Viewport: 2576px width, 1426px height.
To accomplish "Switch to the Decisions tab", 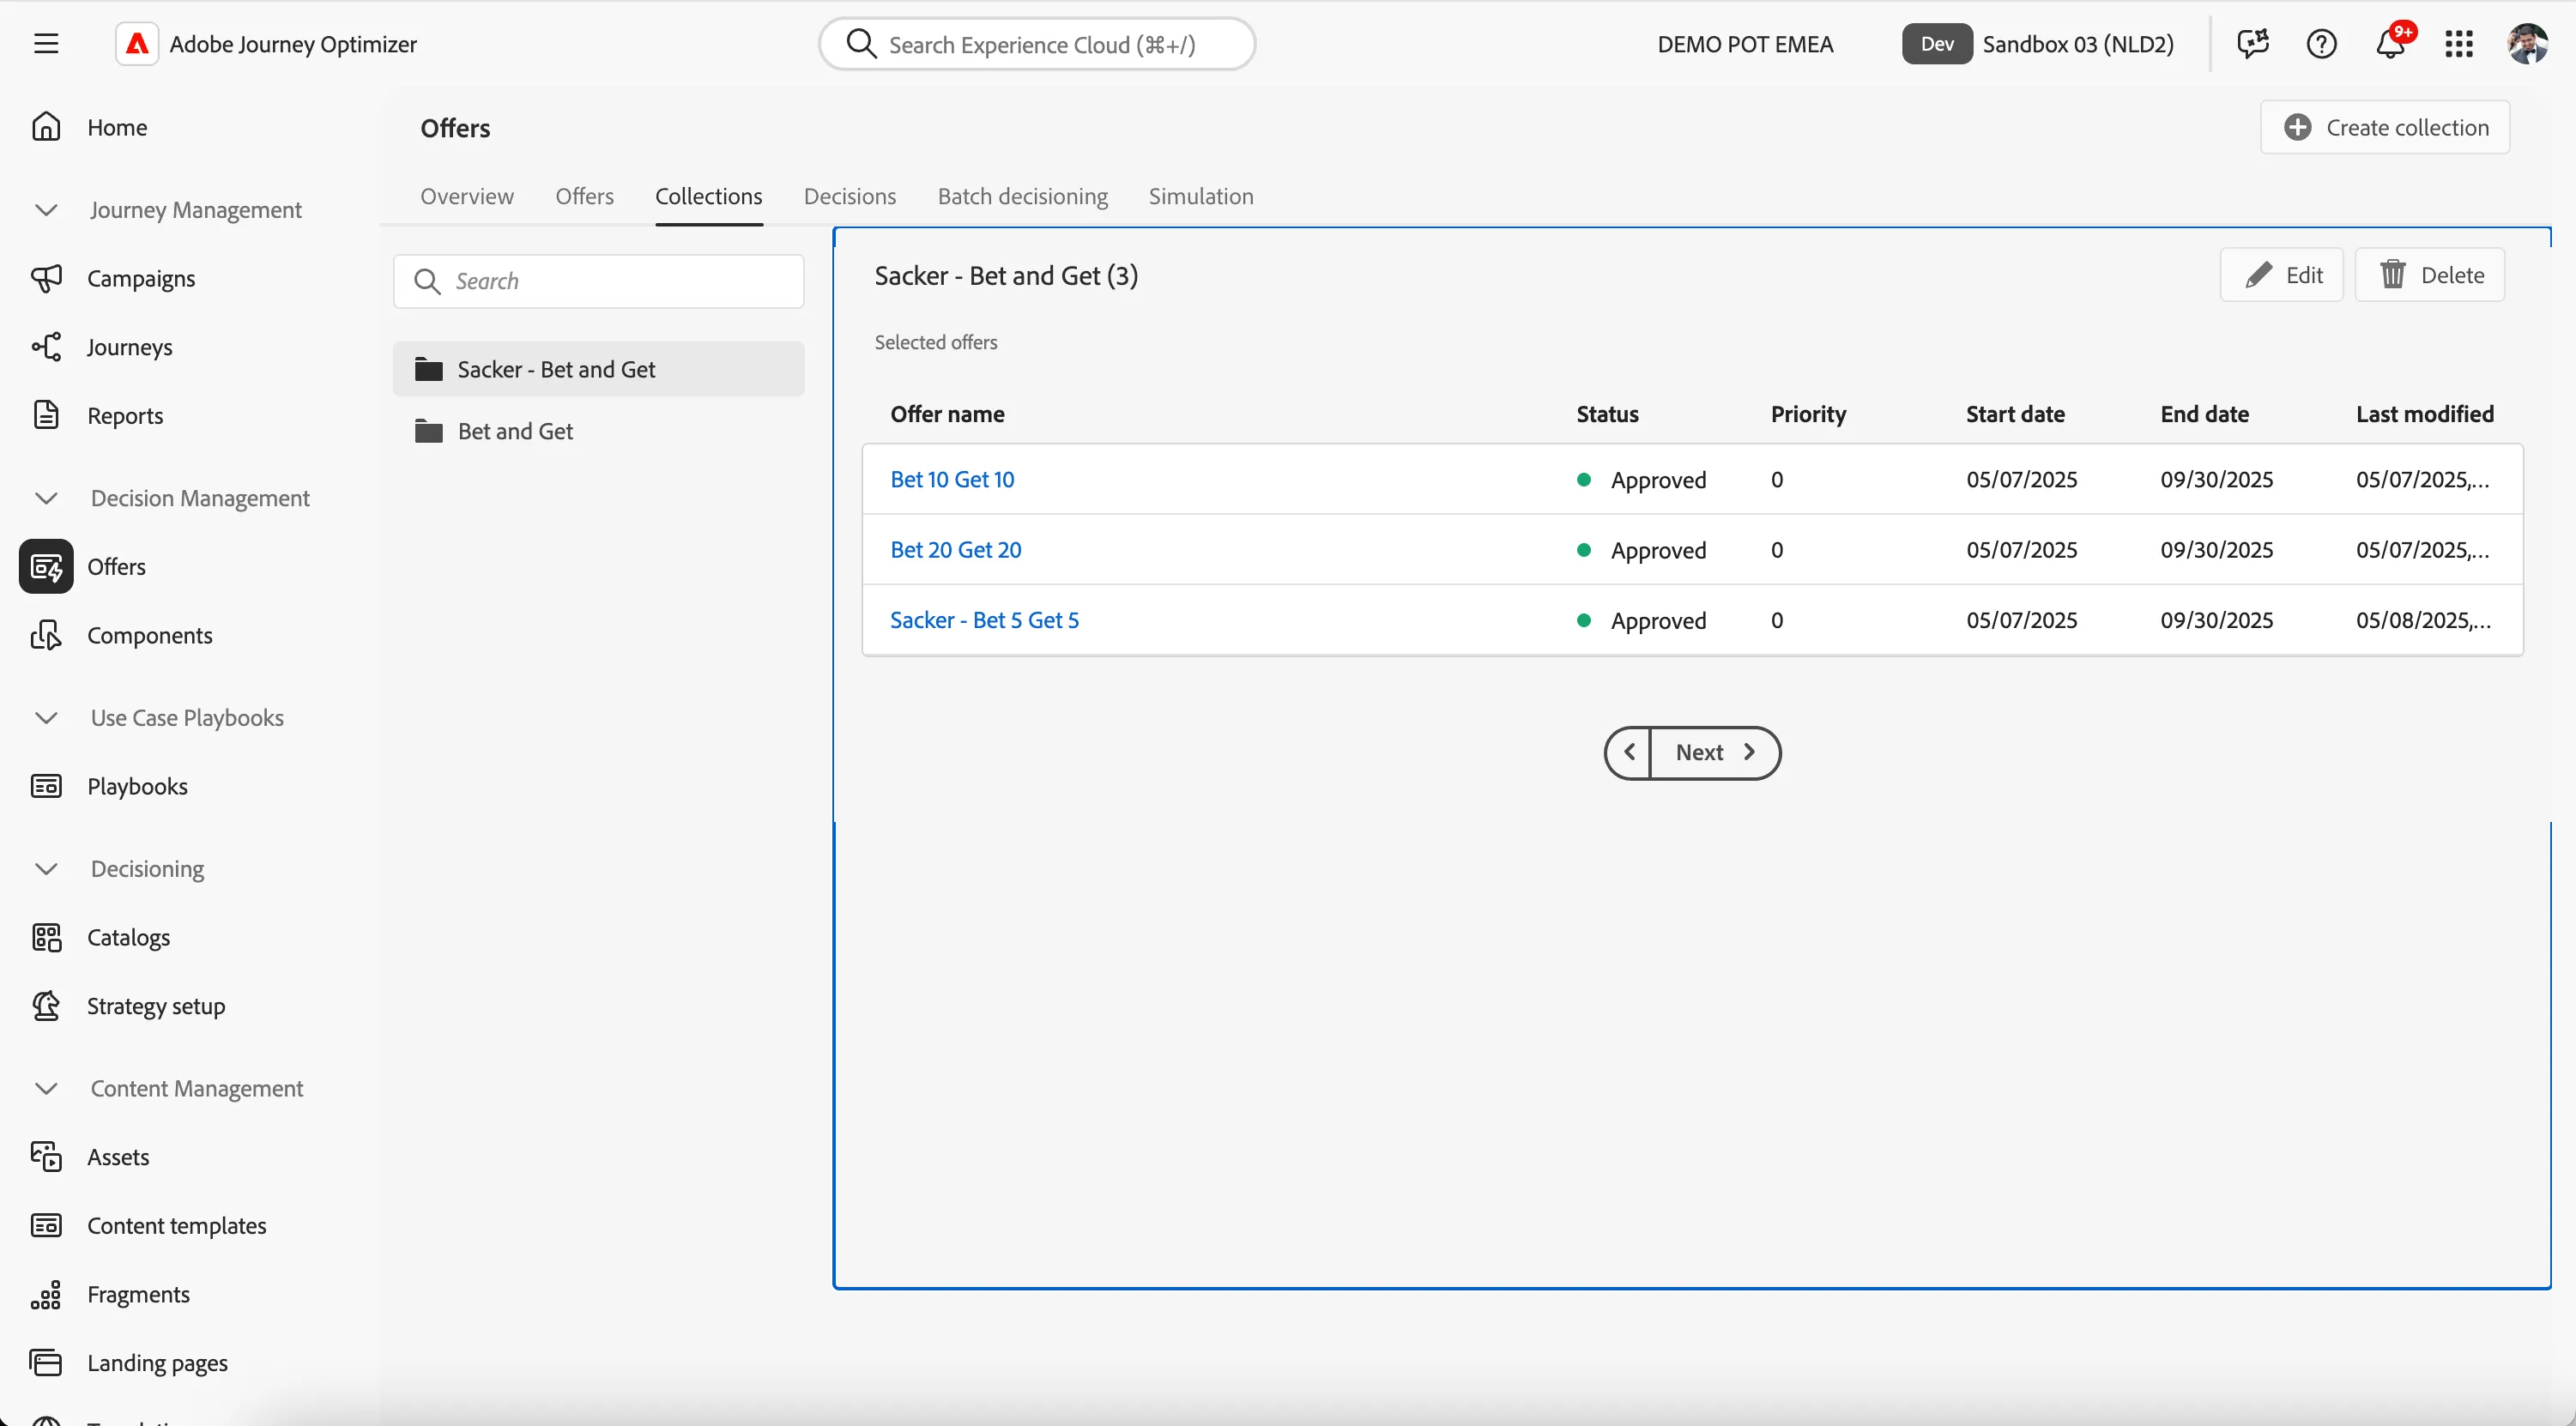I will [850, 196].
